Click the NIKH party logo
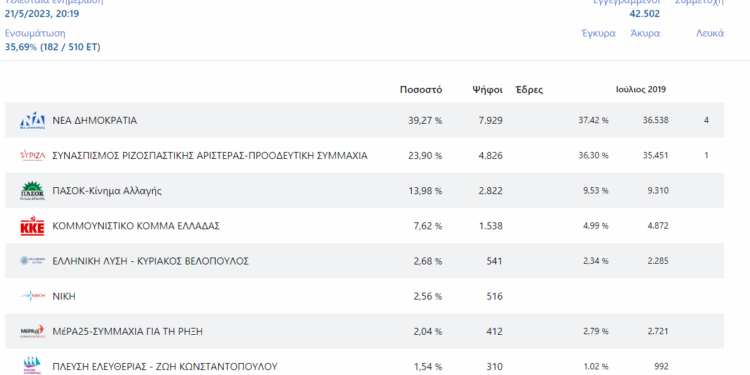 [x=32, y=296]
